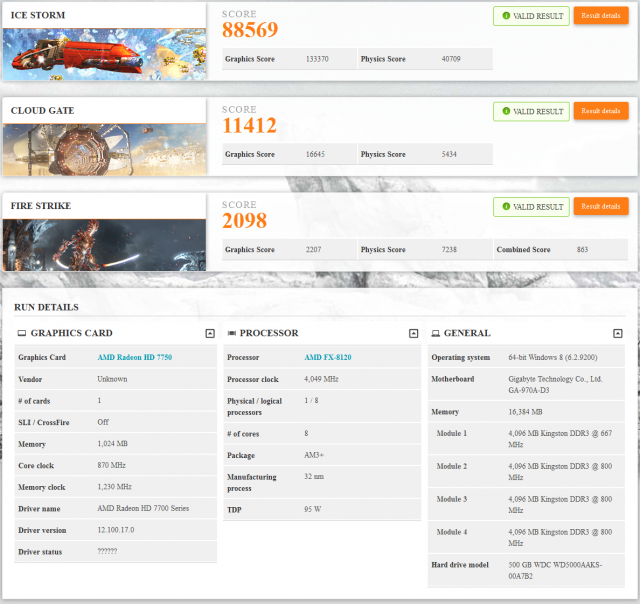
Task: Click Cloud Gate Valid Result badge
Action: [x=531, y=111]
